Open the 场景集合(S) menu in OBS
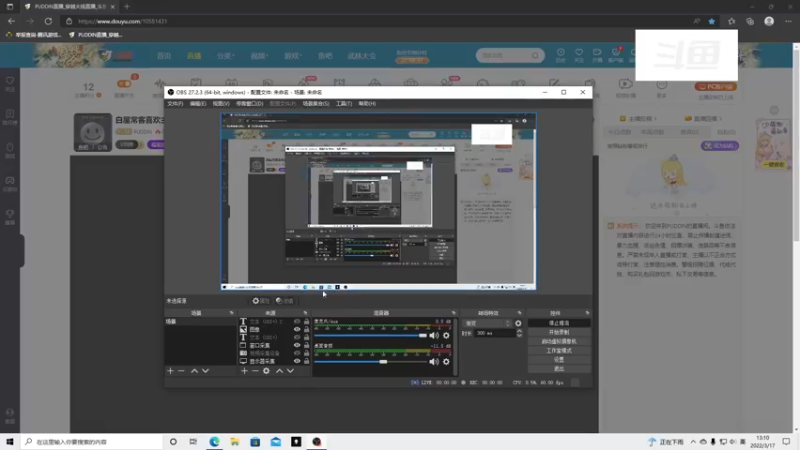Viewport: 800px width, 450px height. pos(316,104)
